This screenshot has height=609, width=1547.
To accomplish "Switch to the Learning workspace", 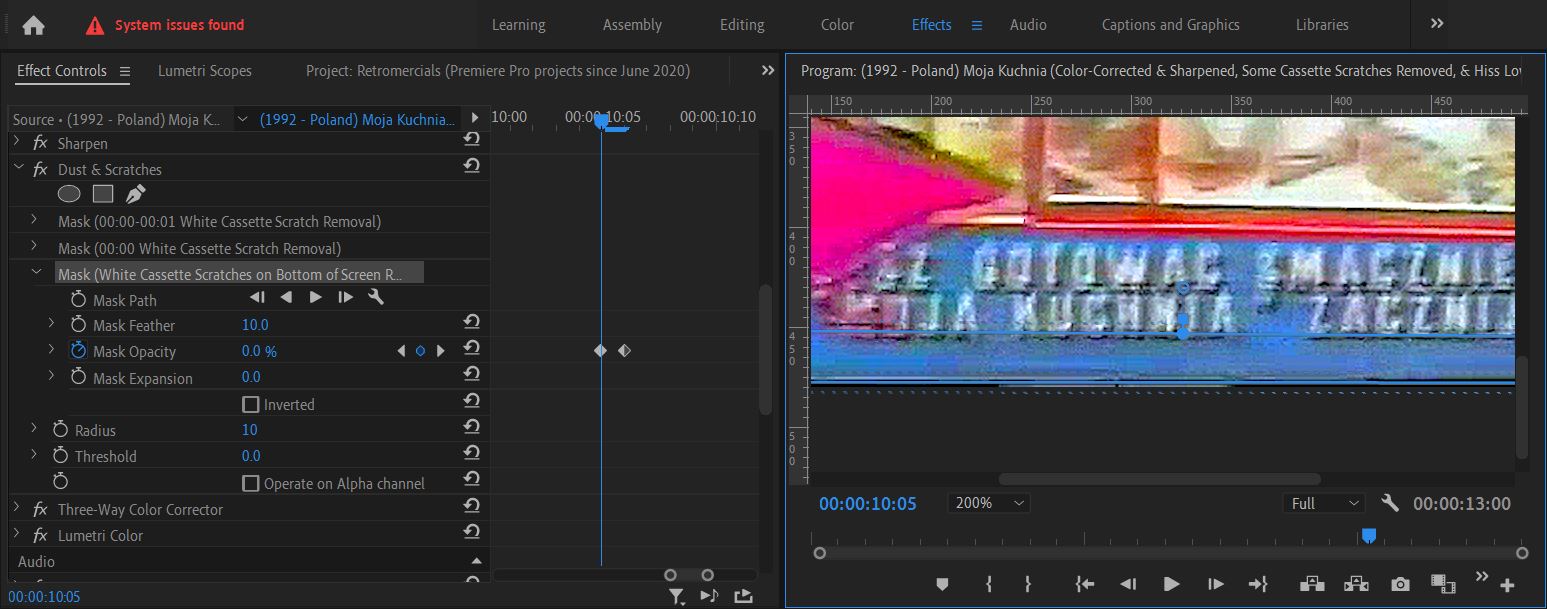I will pos(518,25).
